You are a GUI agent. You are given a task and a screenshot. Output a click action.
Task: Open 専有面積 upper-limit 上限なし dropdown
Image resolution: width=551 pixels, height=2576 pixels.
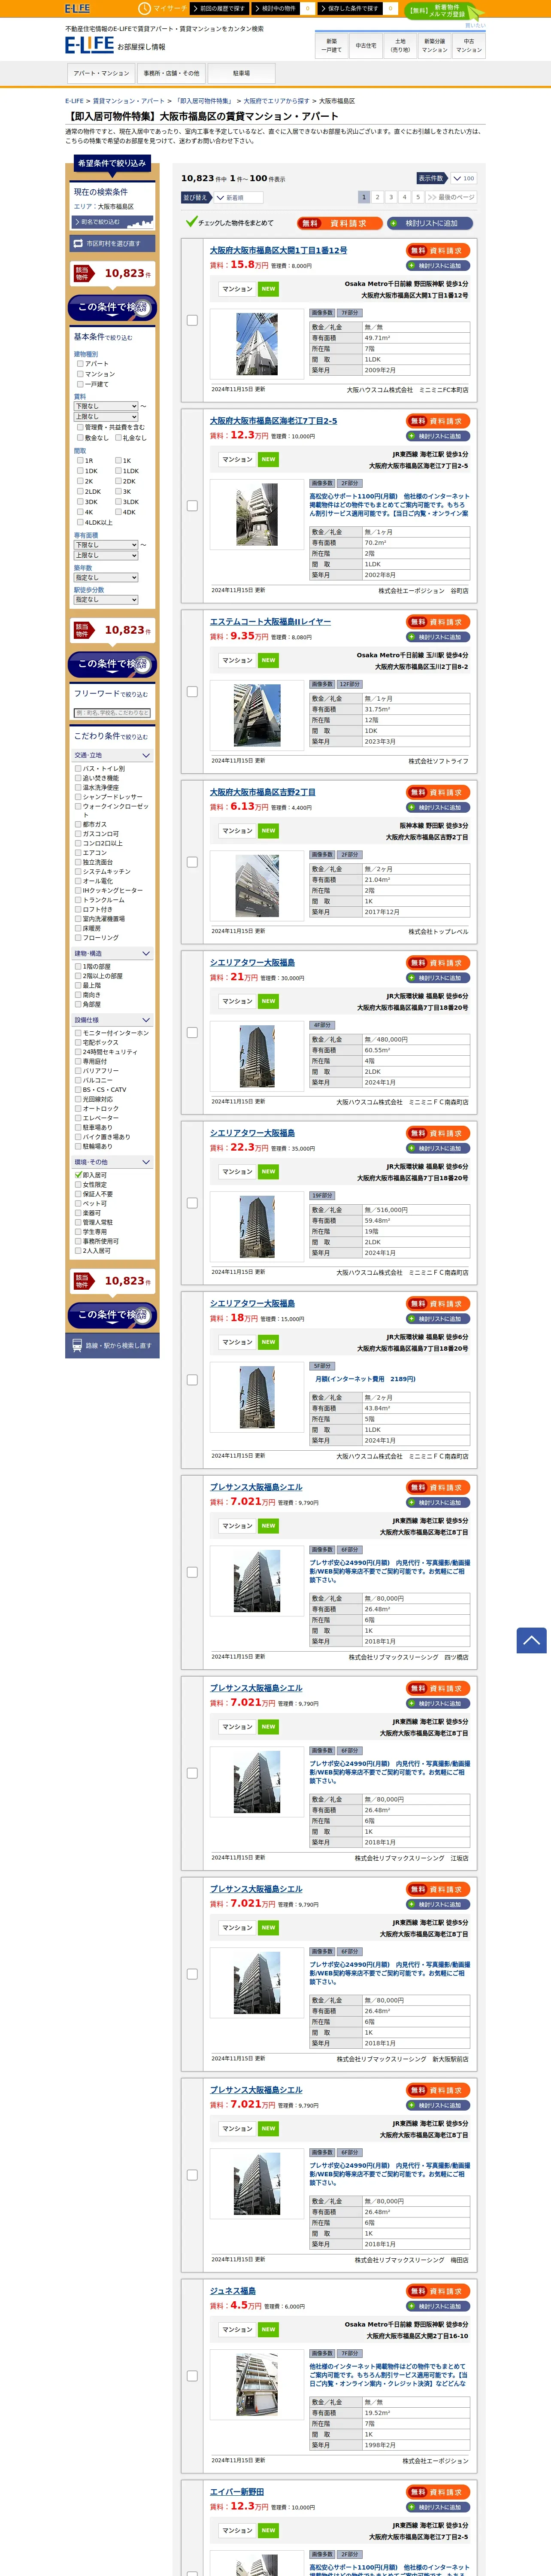106,555
